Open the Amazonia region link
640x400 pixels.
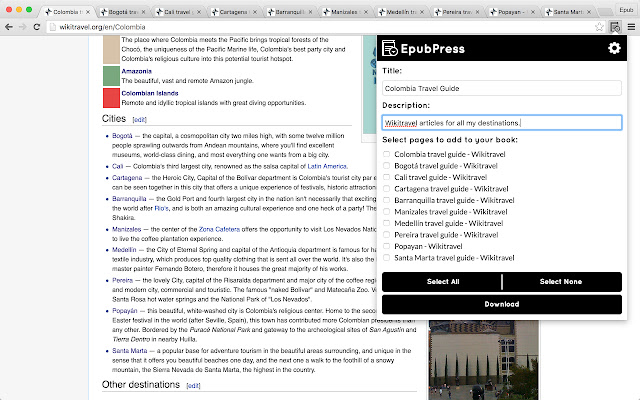[x=136, y=72]
